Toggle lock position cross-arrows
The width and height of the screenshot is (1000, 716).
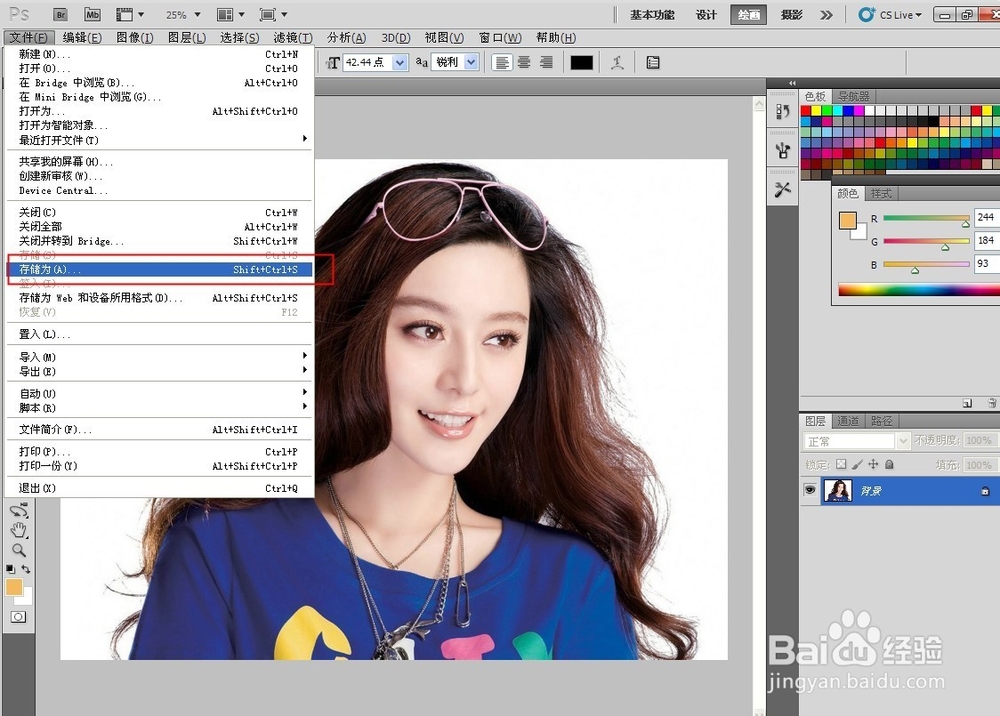(x=873, y=464)
